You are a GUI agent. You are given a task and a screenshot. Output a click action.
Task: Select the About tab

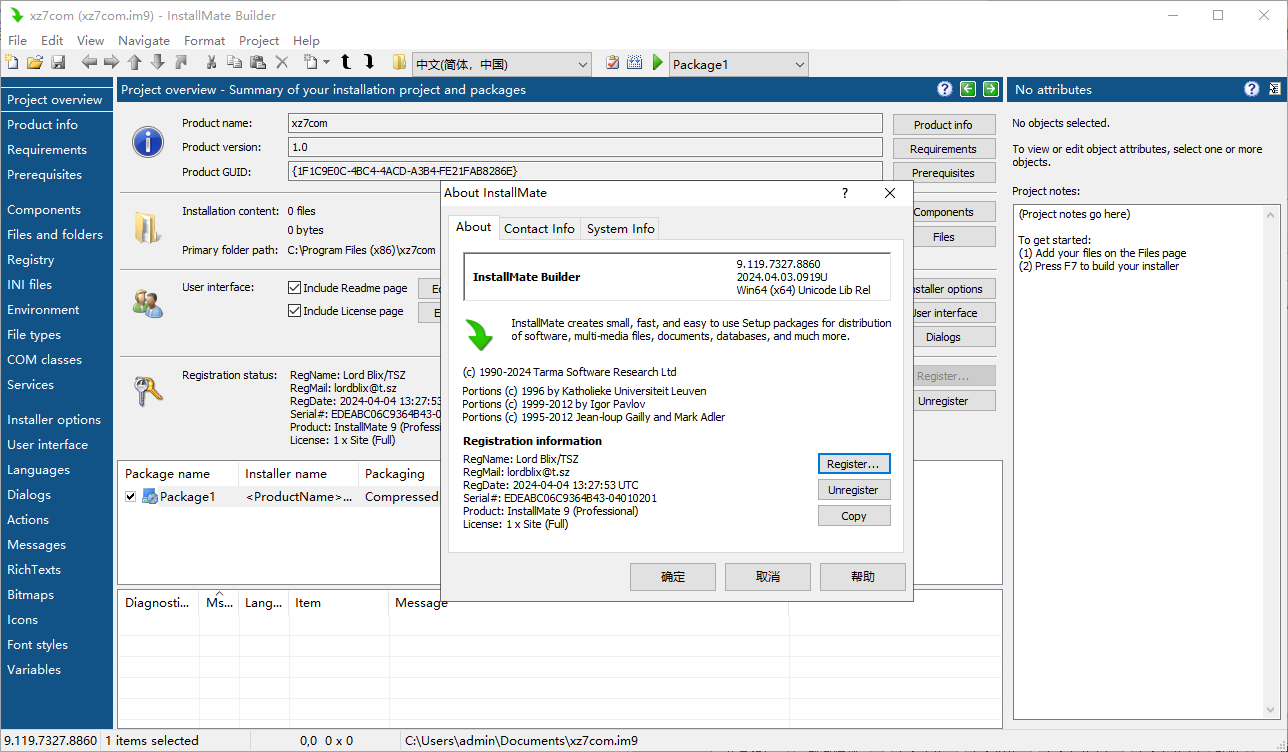(x=473, y=227)
